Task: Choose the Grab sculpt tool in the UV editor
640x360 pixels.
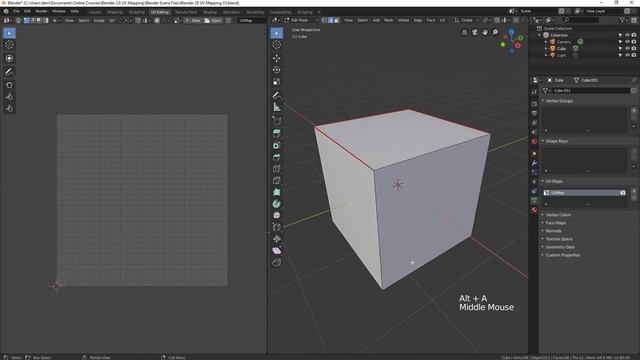Action: point(9,85)
